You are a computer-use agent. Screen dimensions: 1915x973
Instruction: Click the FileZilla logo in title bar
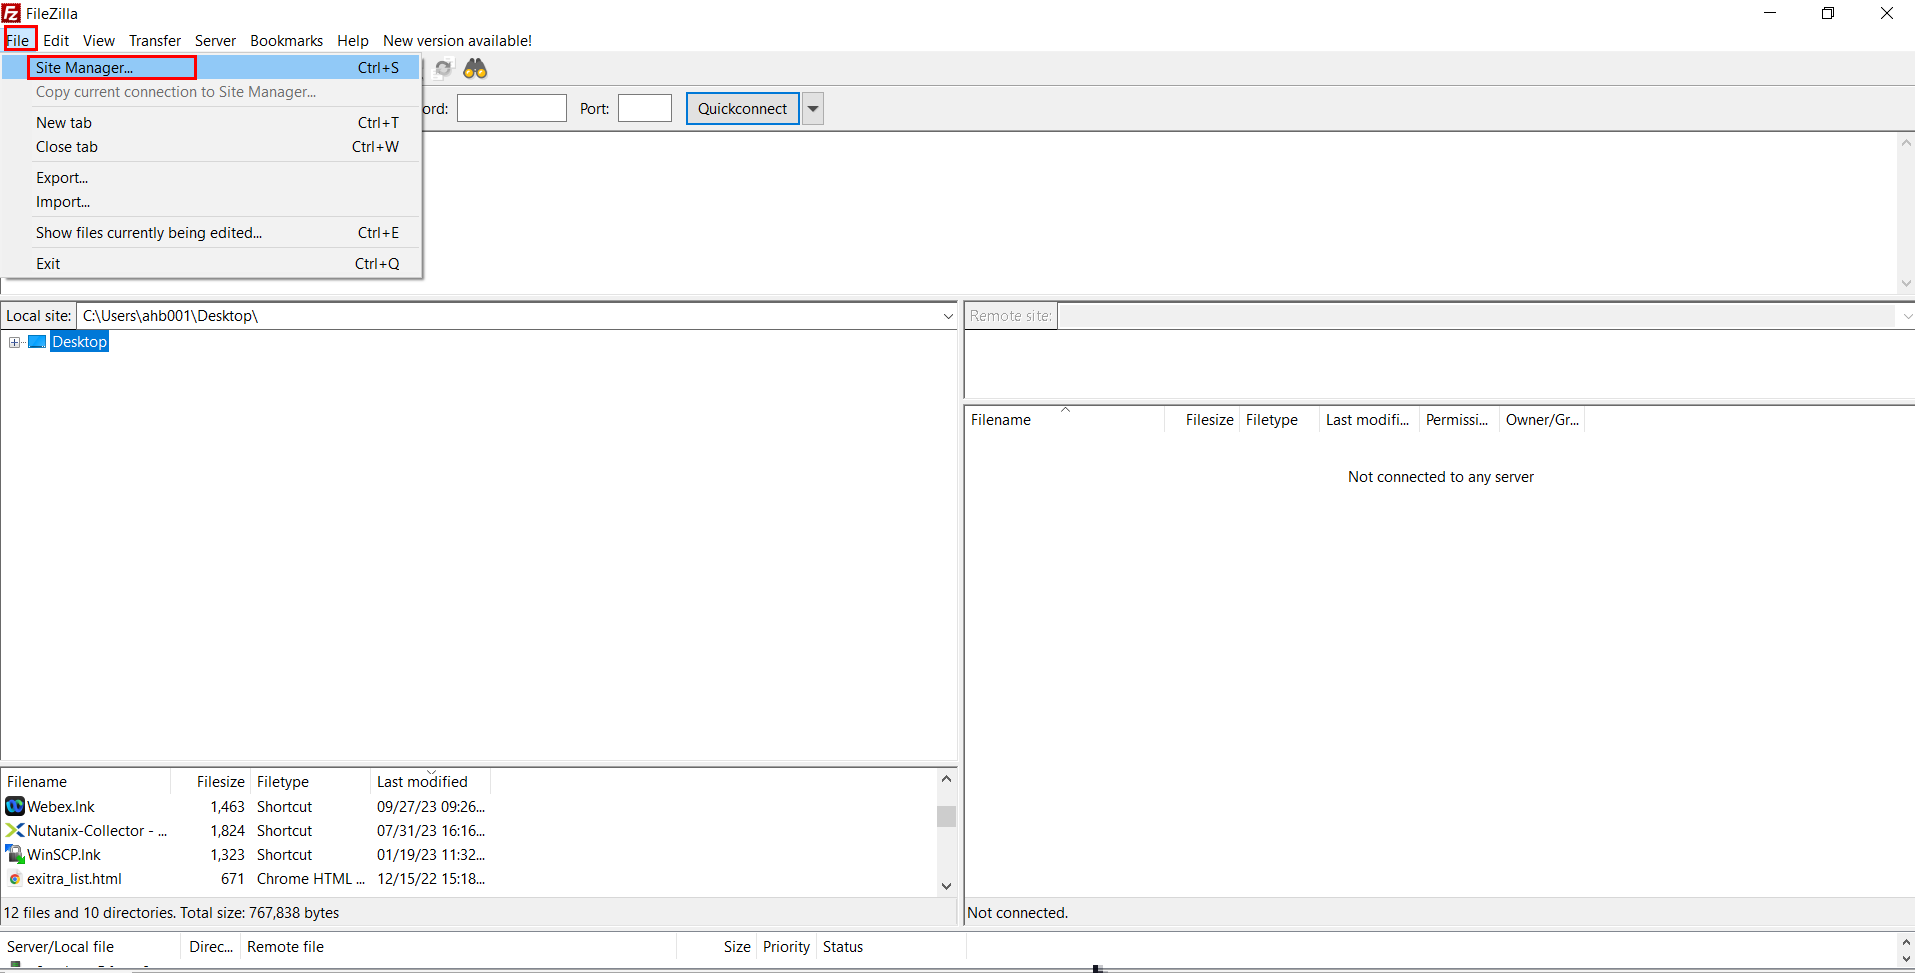11,13
